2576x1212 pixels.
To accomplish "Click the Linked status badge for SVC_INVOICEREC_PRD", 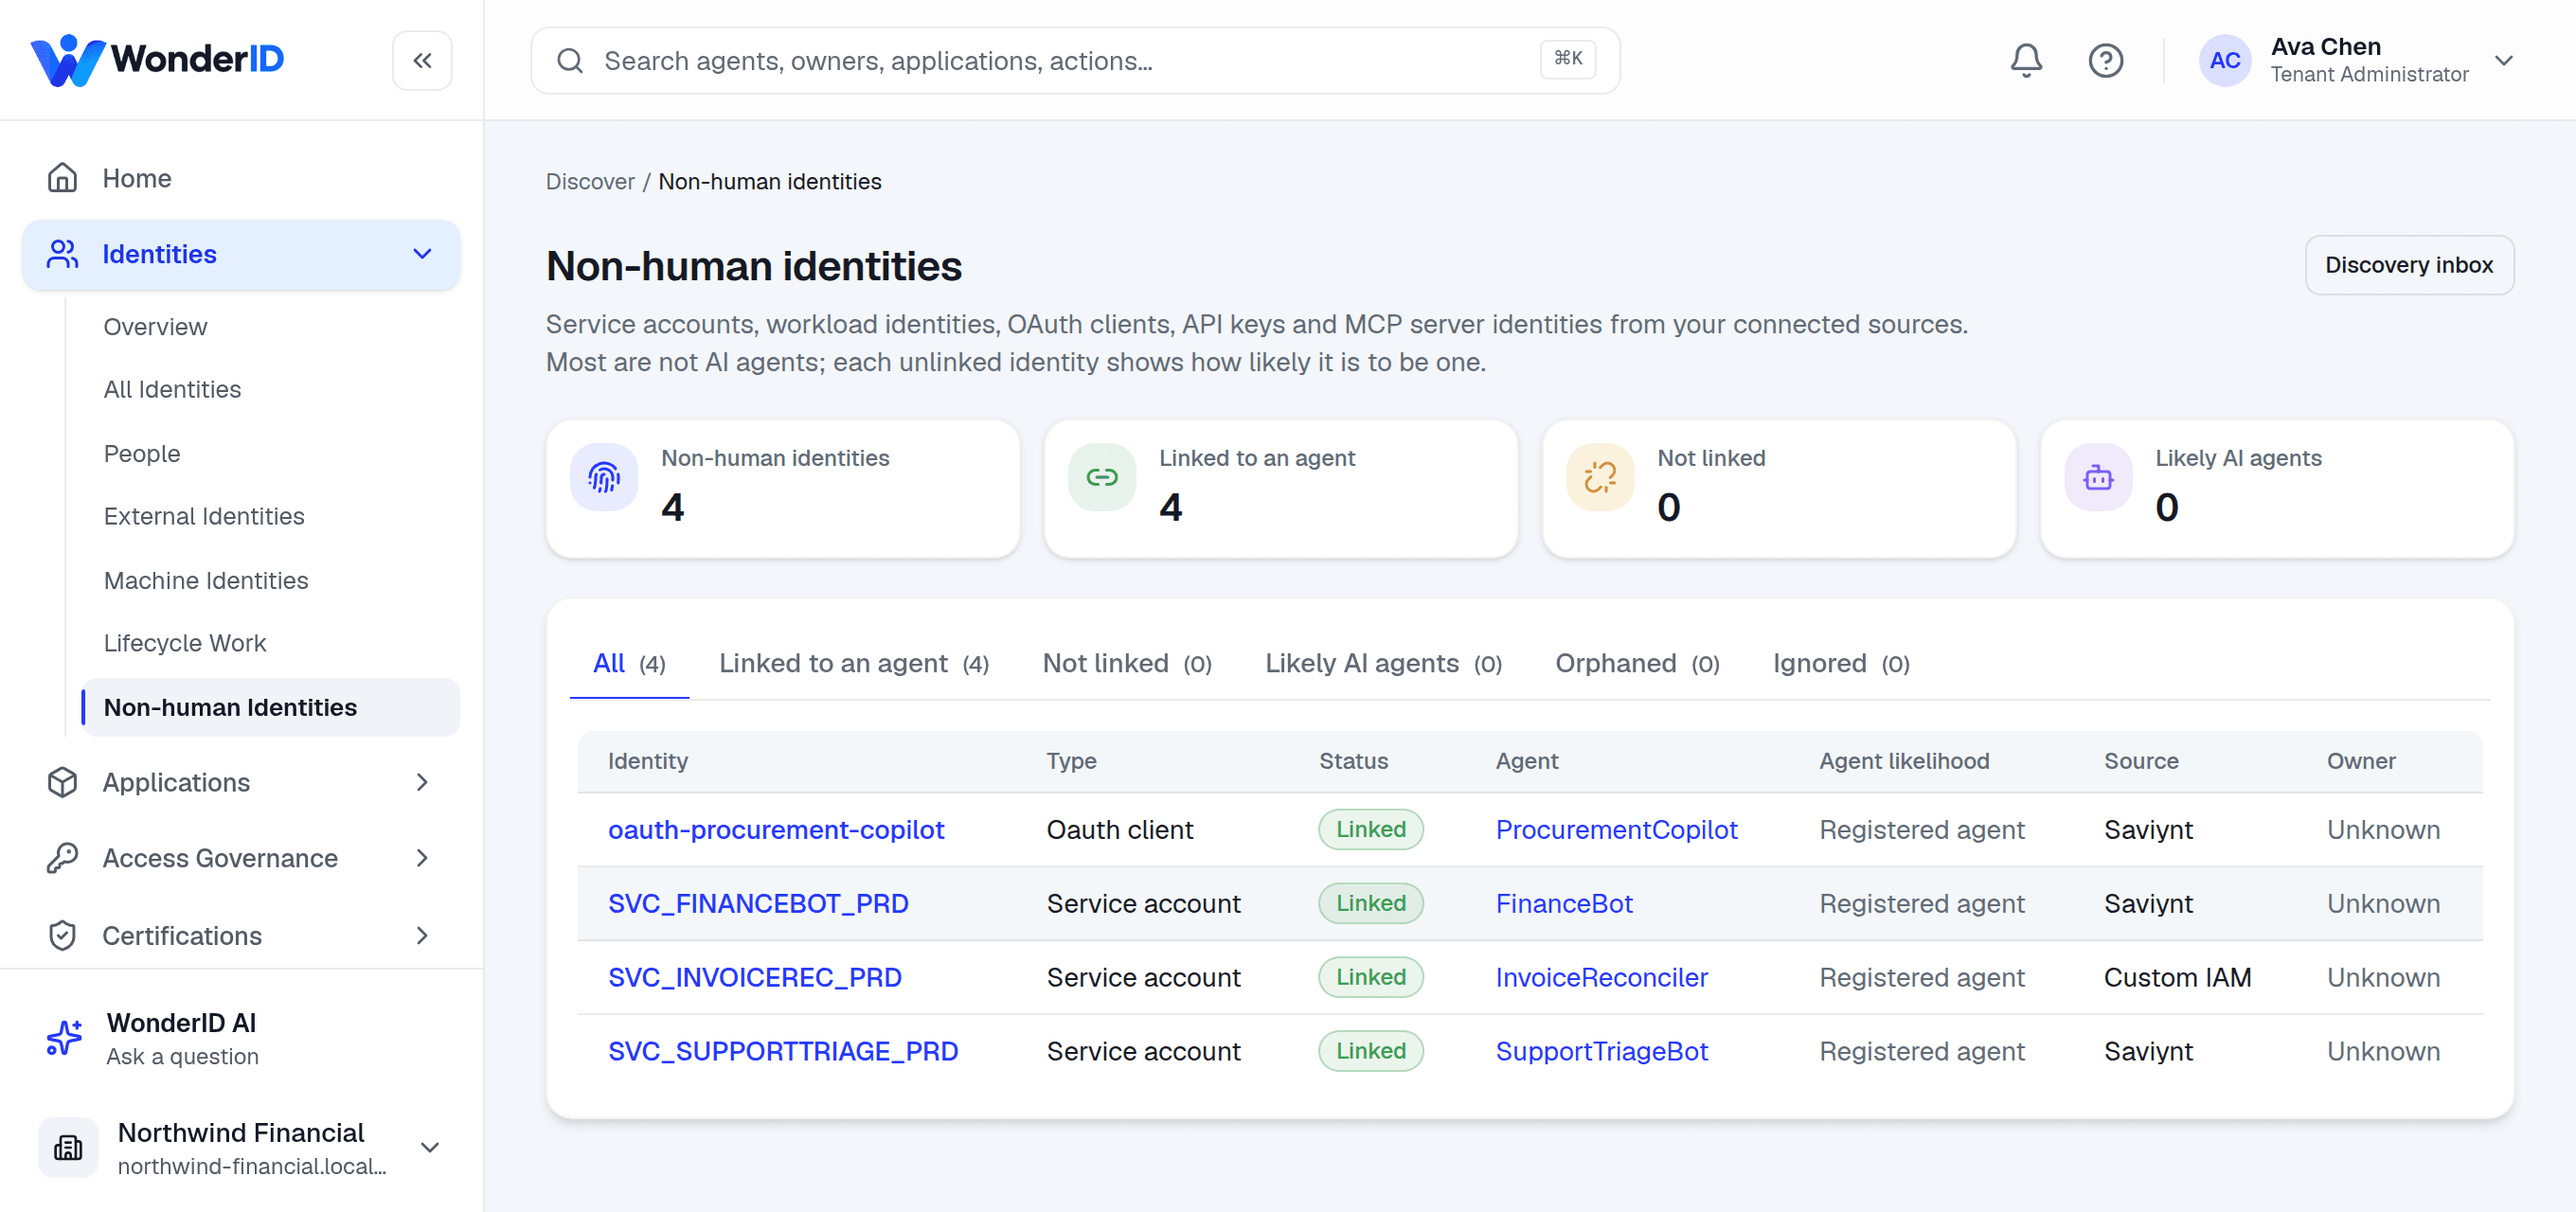I will [x=1370, y=977].
